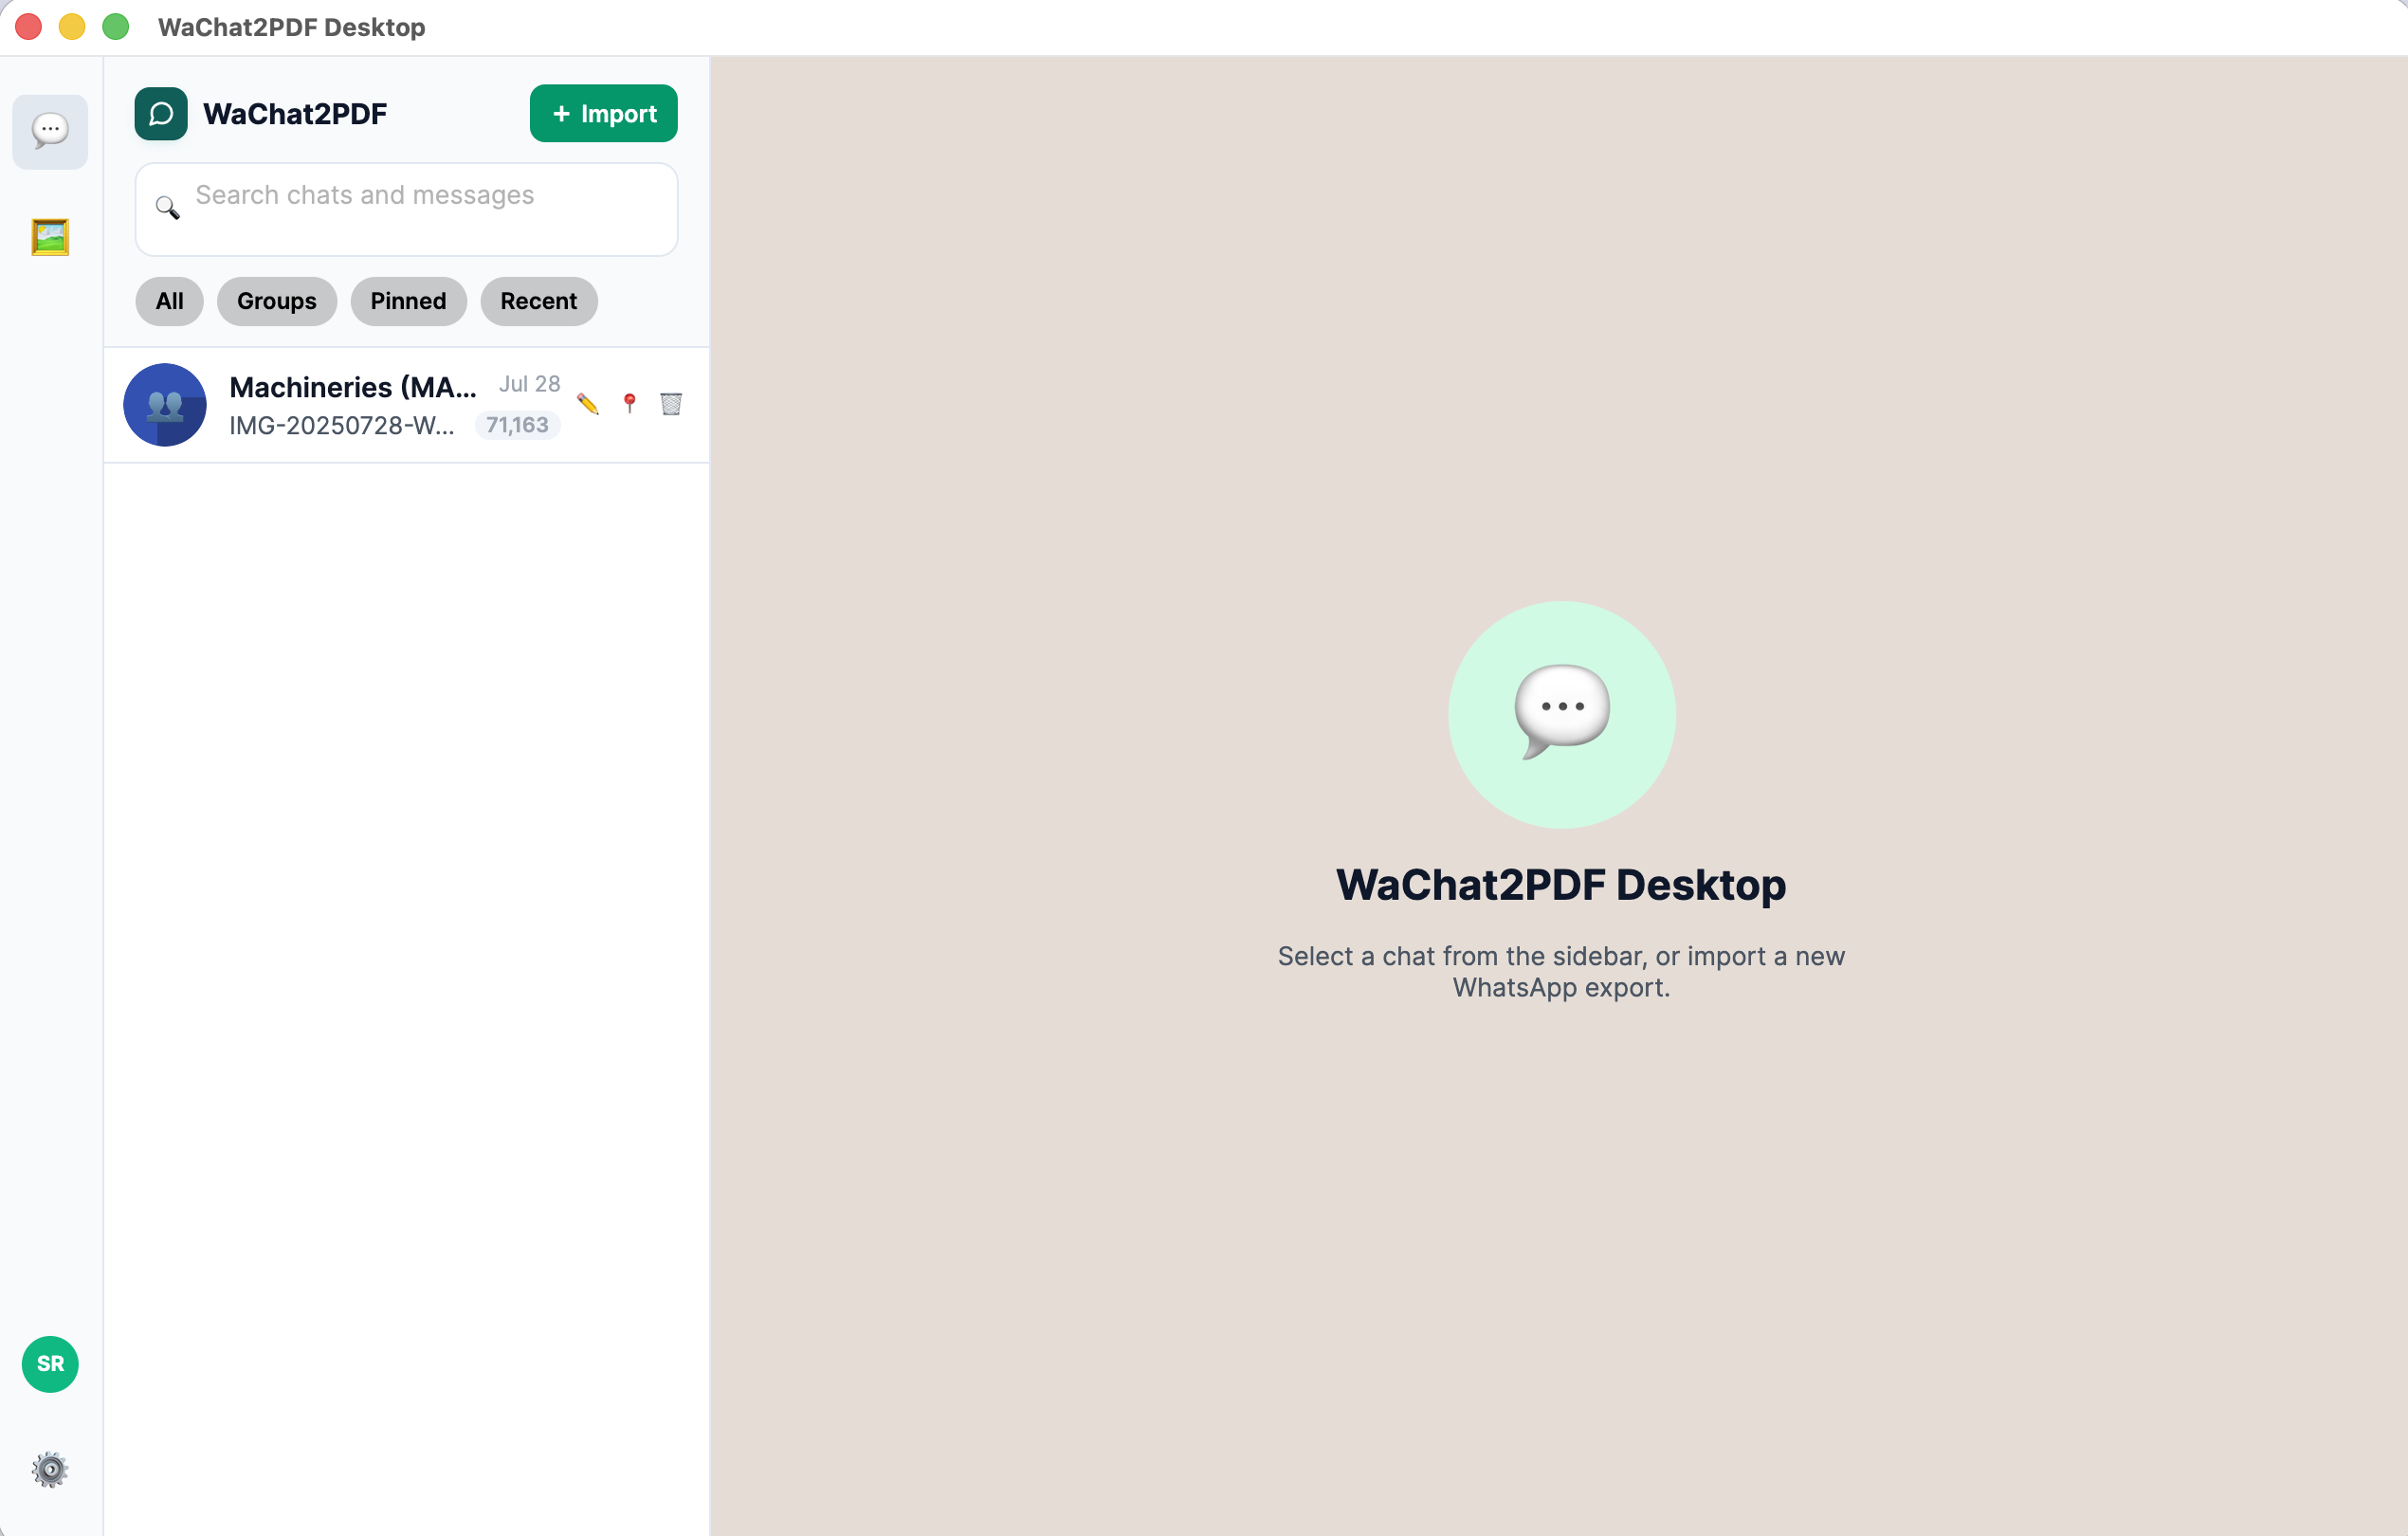This screenshot has height=1536, width=2408.
Task: Click the Jul 28 date label
Action: 530,384
